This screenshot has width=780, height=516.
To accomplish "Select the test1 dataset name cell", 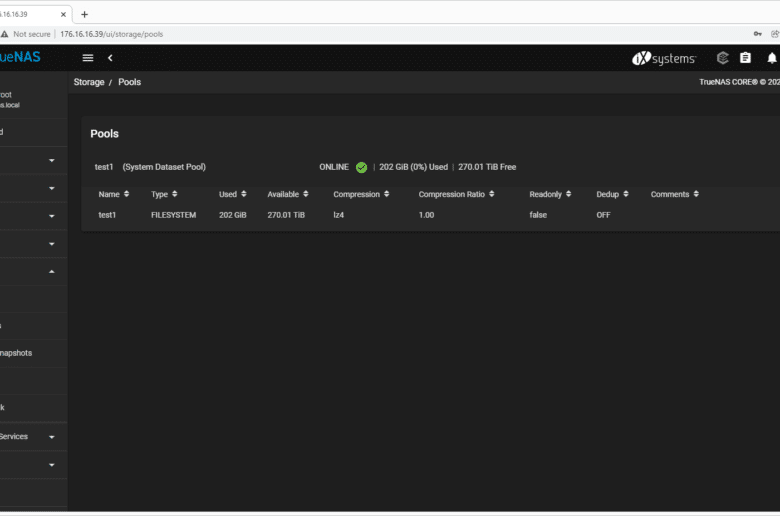I will tap(107, 215).
